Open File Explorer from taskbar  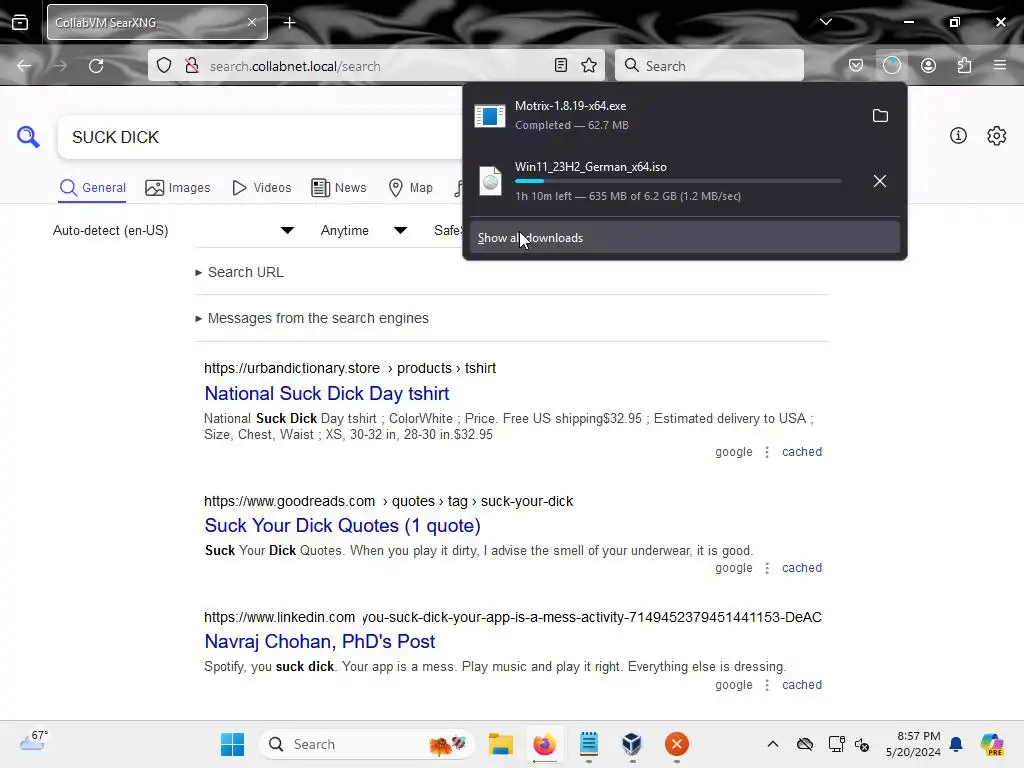501,744
